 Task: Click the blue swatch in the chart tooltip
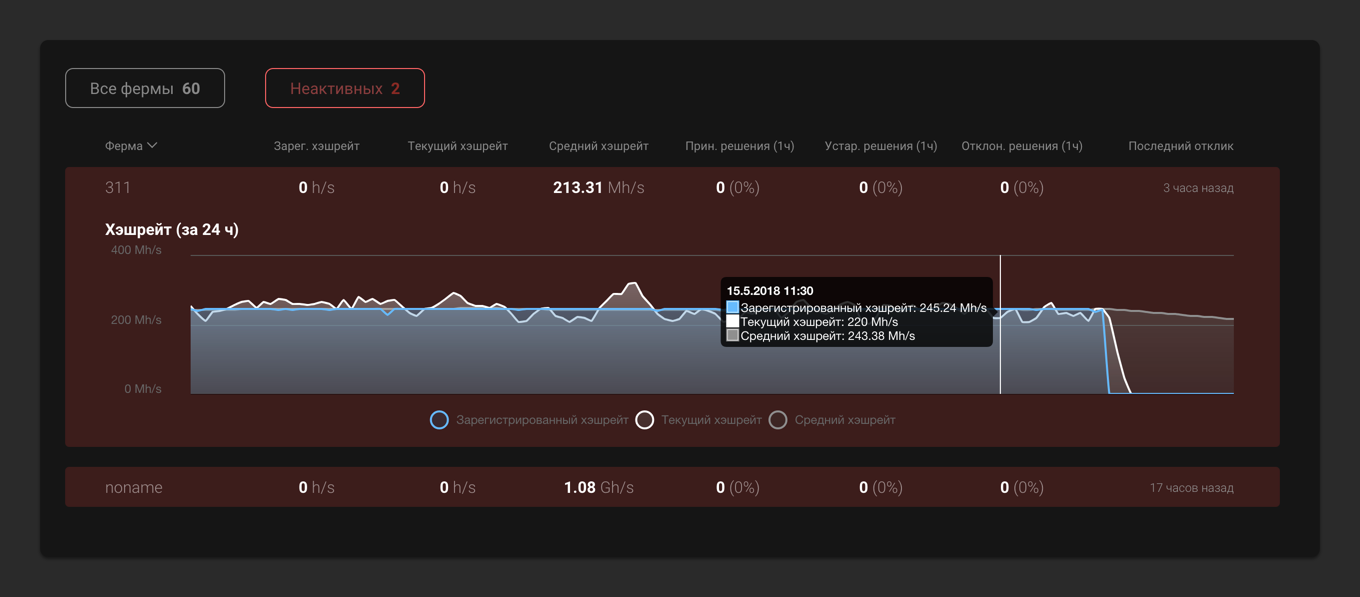pyautogui.click(x=733, y=308)
